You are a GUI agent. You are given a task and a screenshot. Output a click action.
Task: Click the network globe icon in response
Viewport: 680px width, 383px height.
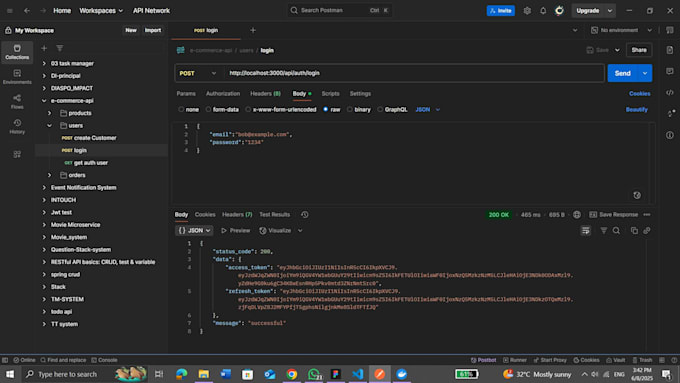tap(577, 215)
